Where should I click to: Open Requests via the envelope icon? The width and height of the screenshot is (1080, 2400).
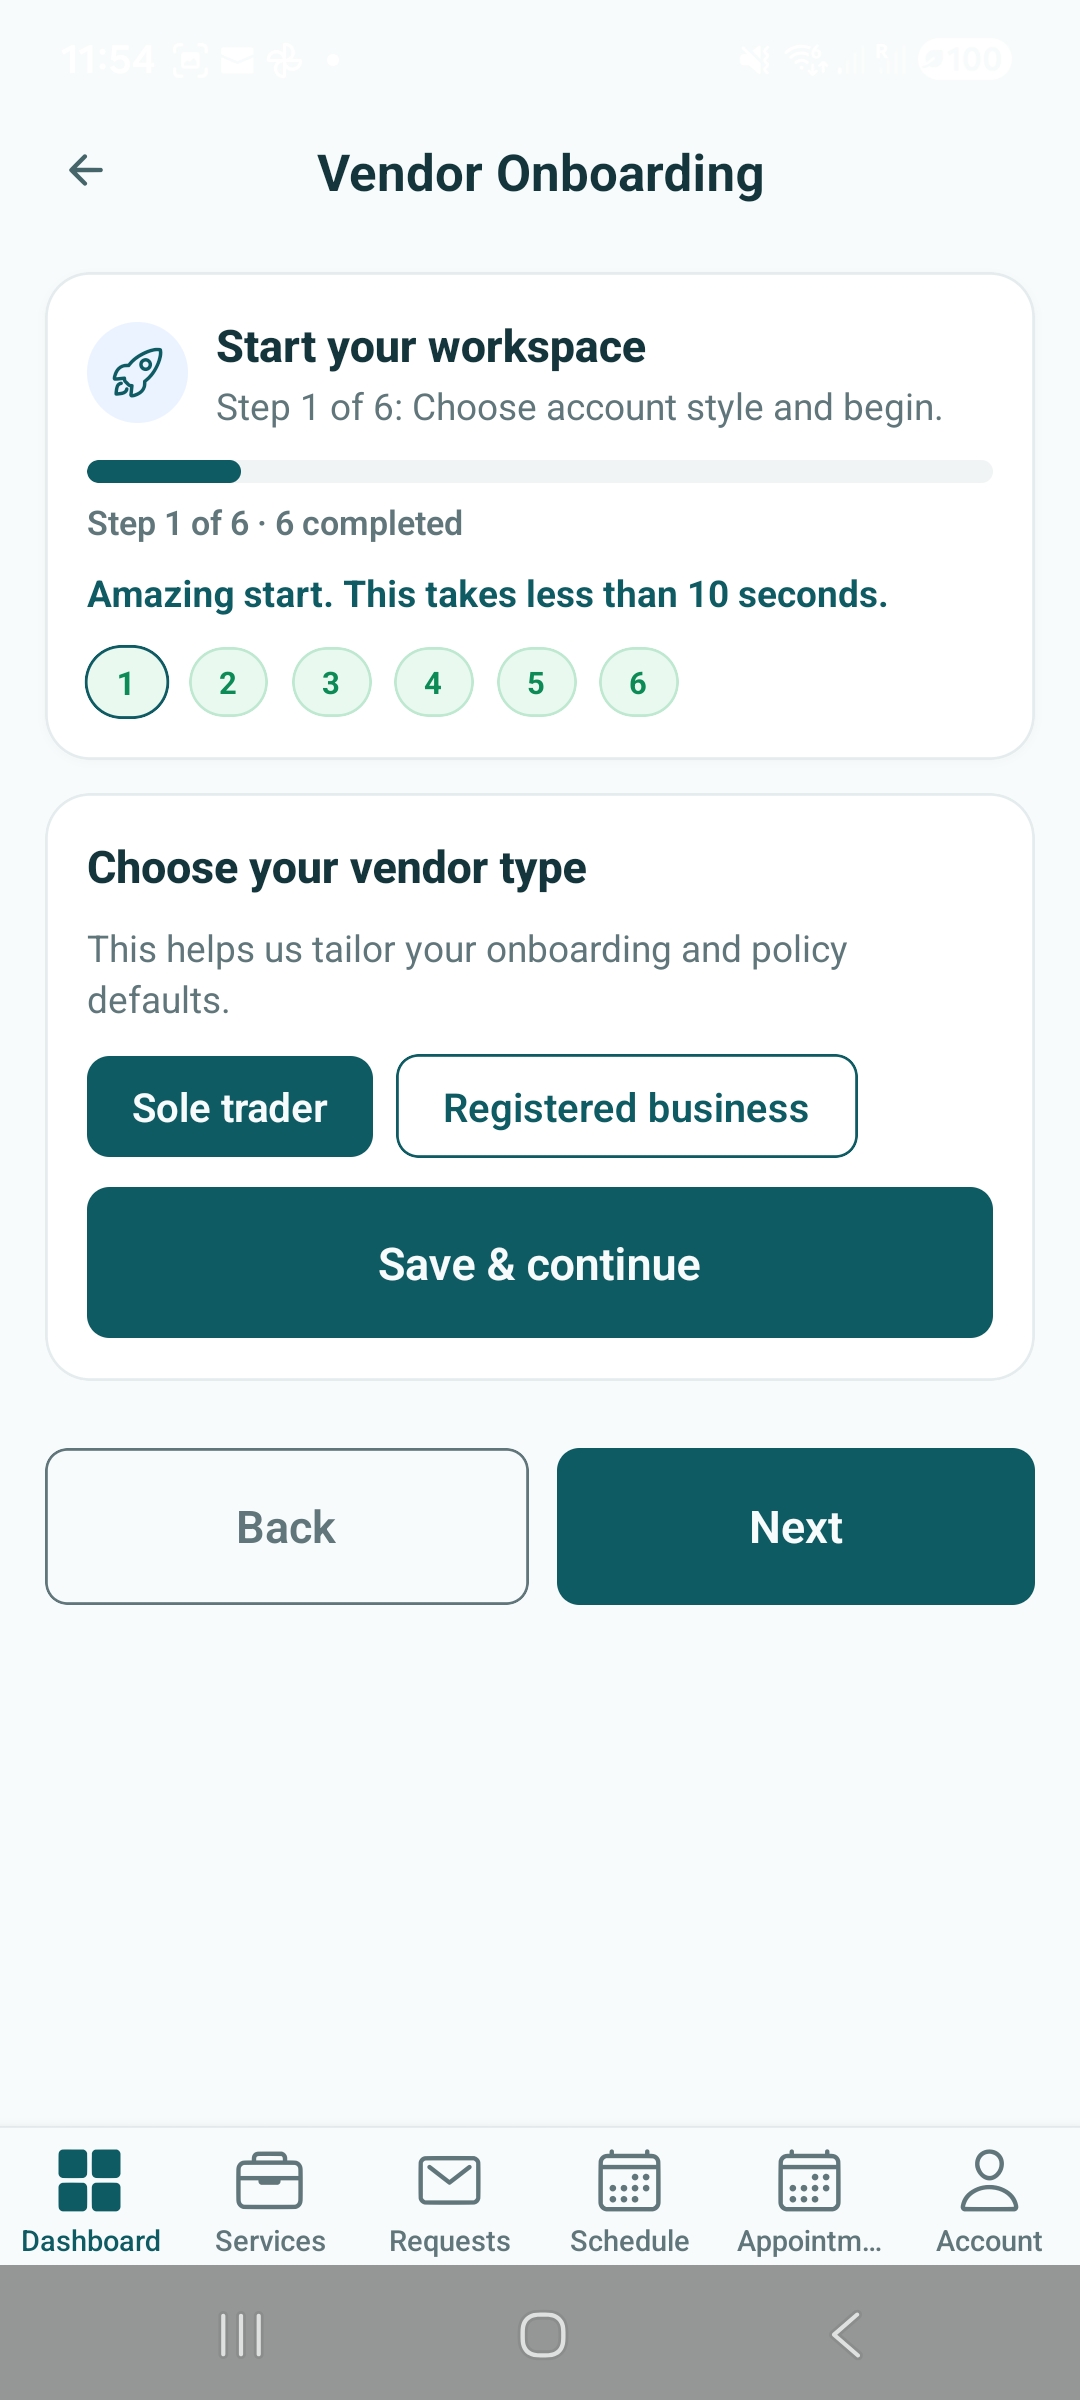[449, 2181]
